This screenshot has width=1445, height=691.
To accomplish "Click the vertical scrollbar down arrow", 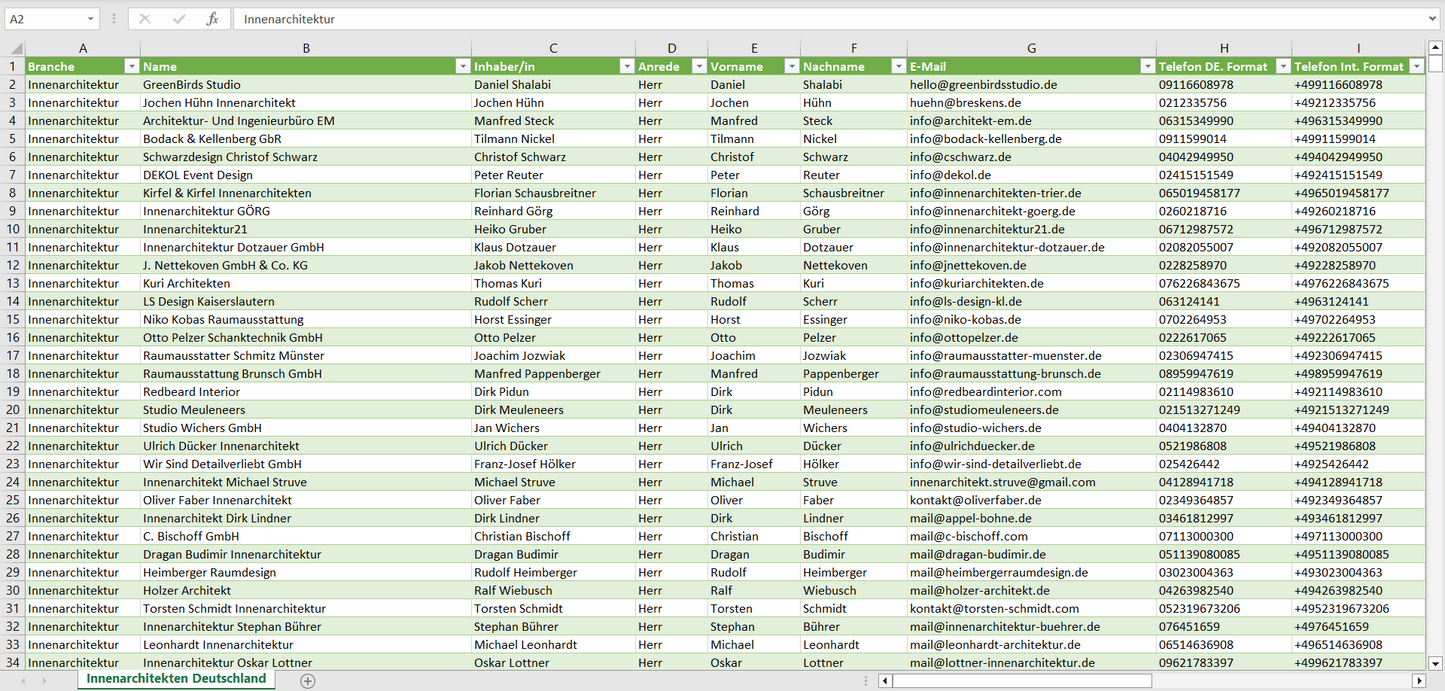I will [x=1436, y=662].
